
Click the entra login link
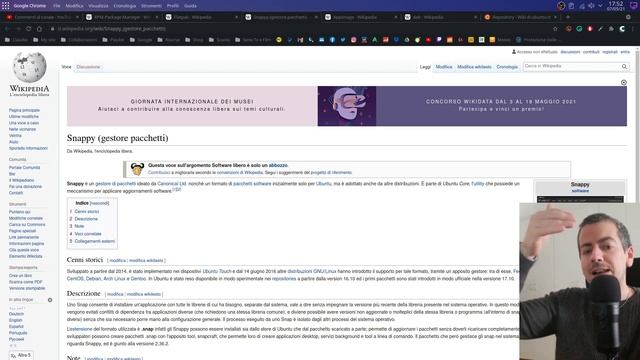625,52
